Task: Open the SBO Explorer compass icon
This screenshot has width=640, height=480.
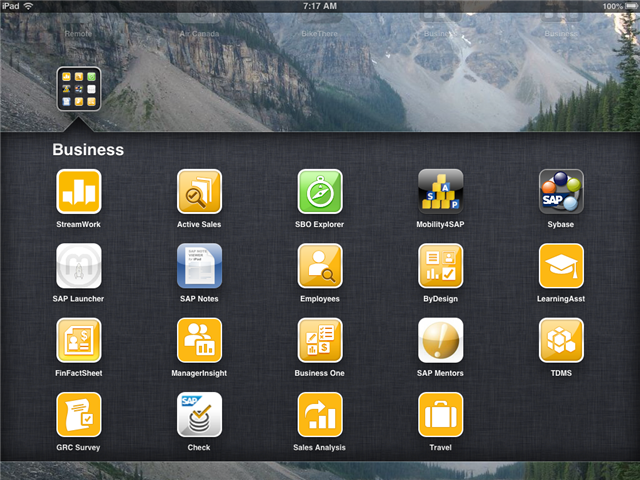Action: pos(320,191)
